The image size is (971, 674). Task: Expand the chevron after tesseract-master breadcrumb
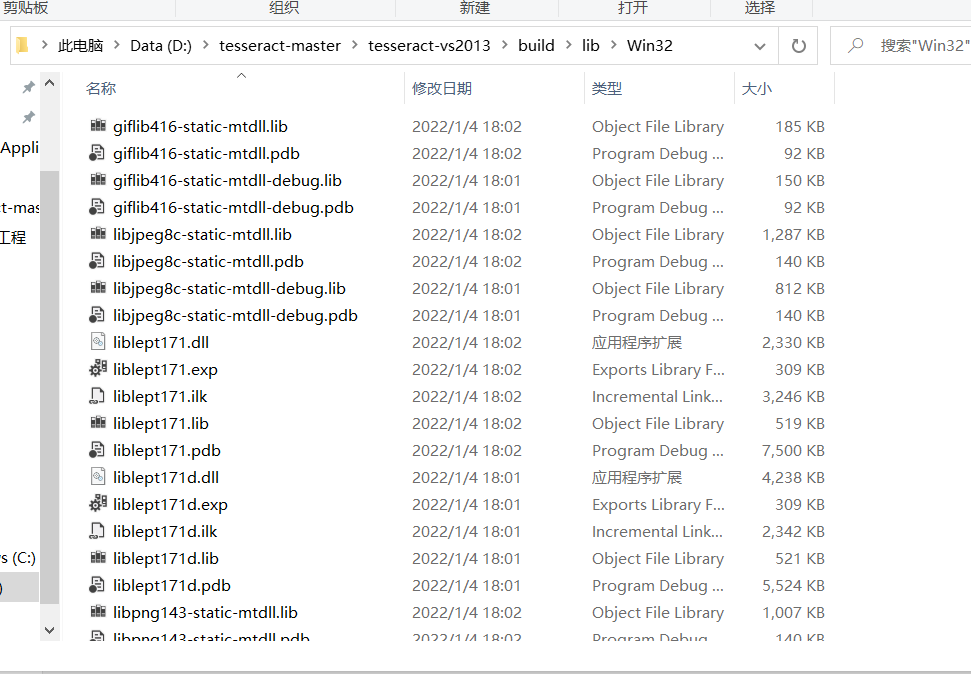355,45
